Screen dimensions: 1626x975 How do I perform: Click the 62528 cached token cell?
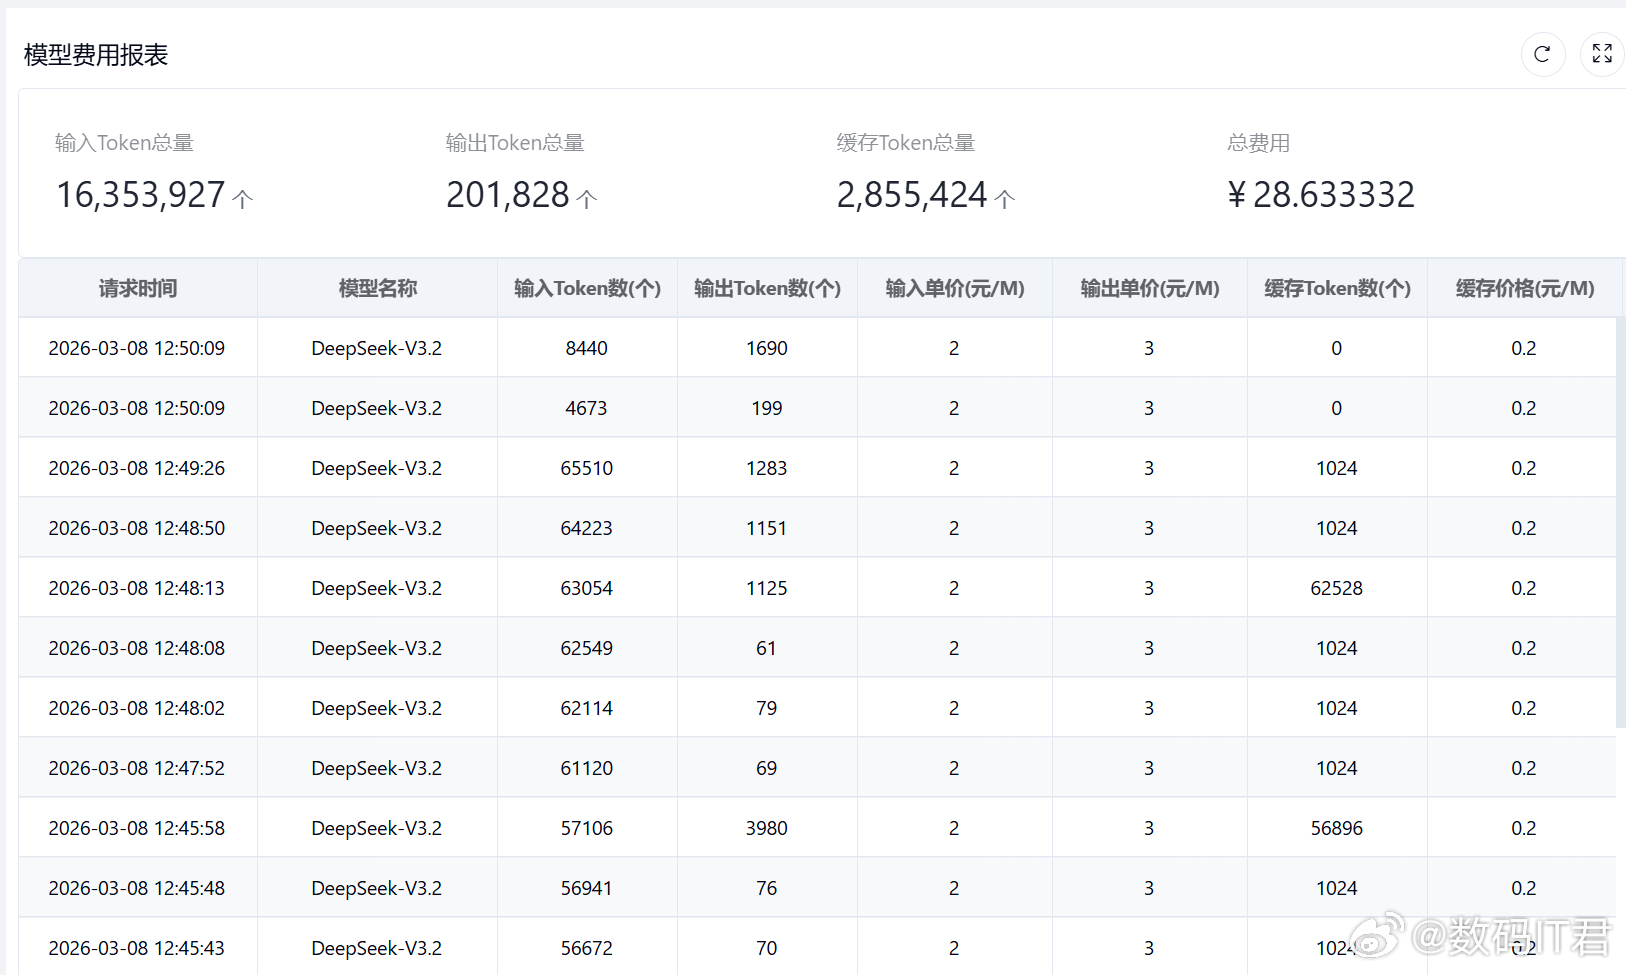point(1336,588)
